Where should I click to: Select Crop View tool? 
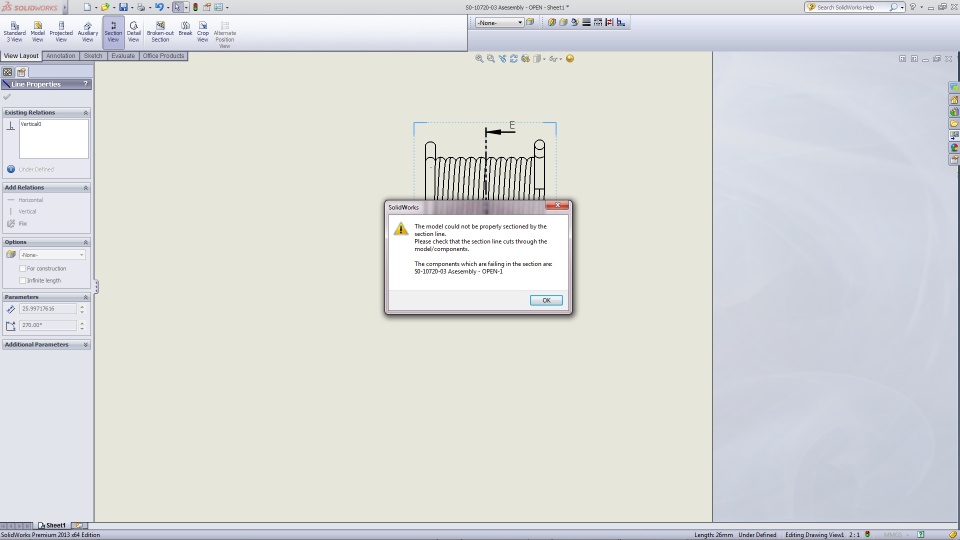point(203,32)
